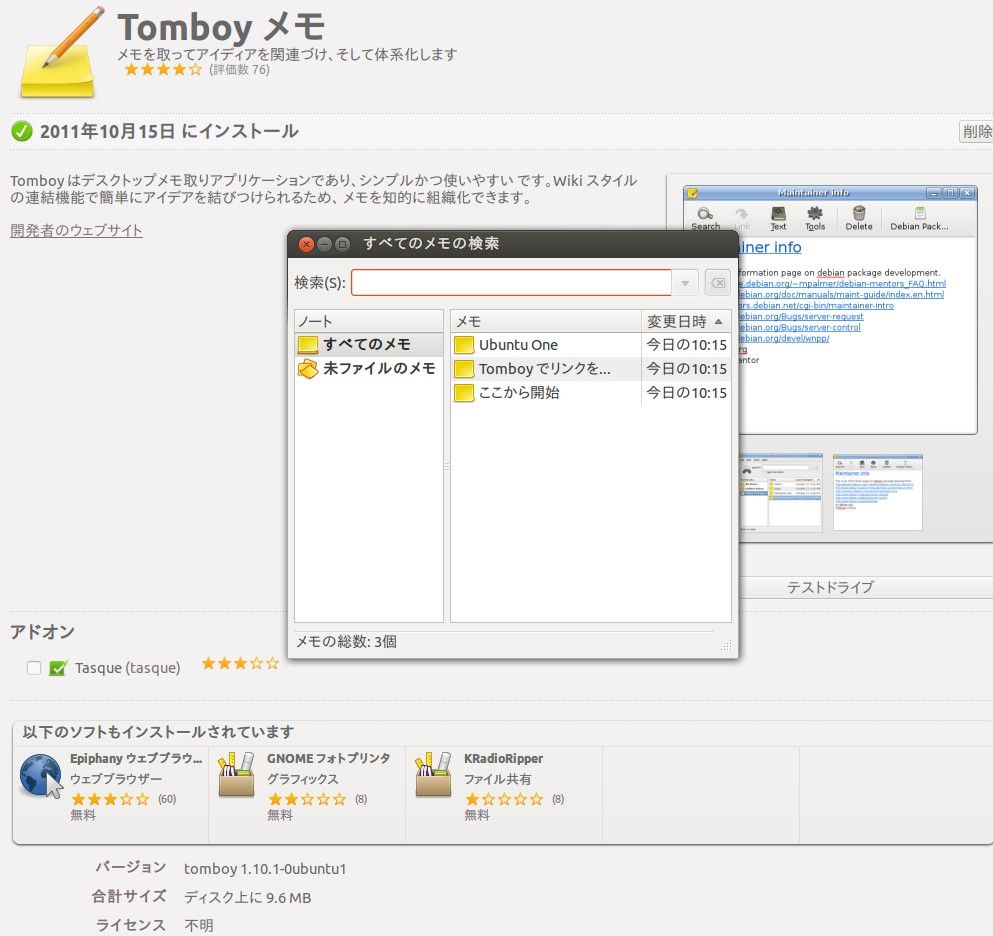Image resolution: width=993 pixels, height=936 pixels.
Task: Click Ubuntu One's 今日の10:15 date cell
Action: [x=686, y=345]
